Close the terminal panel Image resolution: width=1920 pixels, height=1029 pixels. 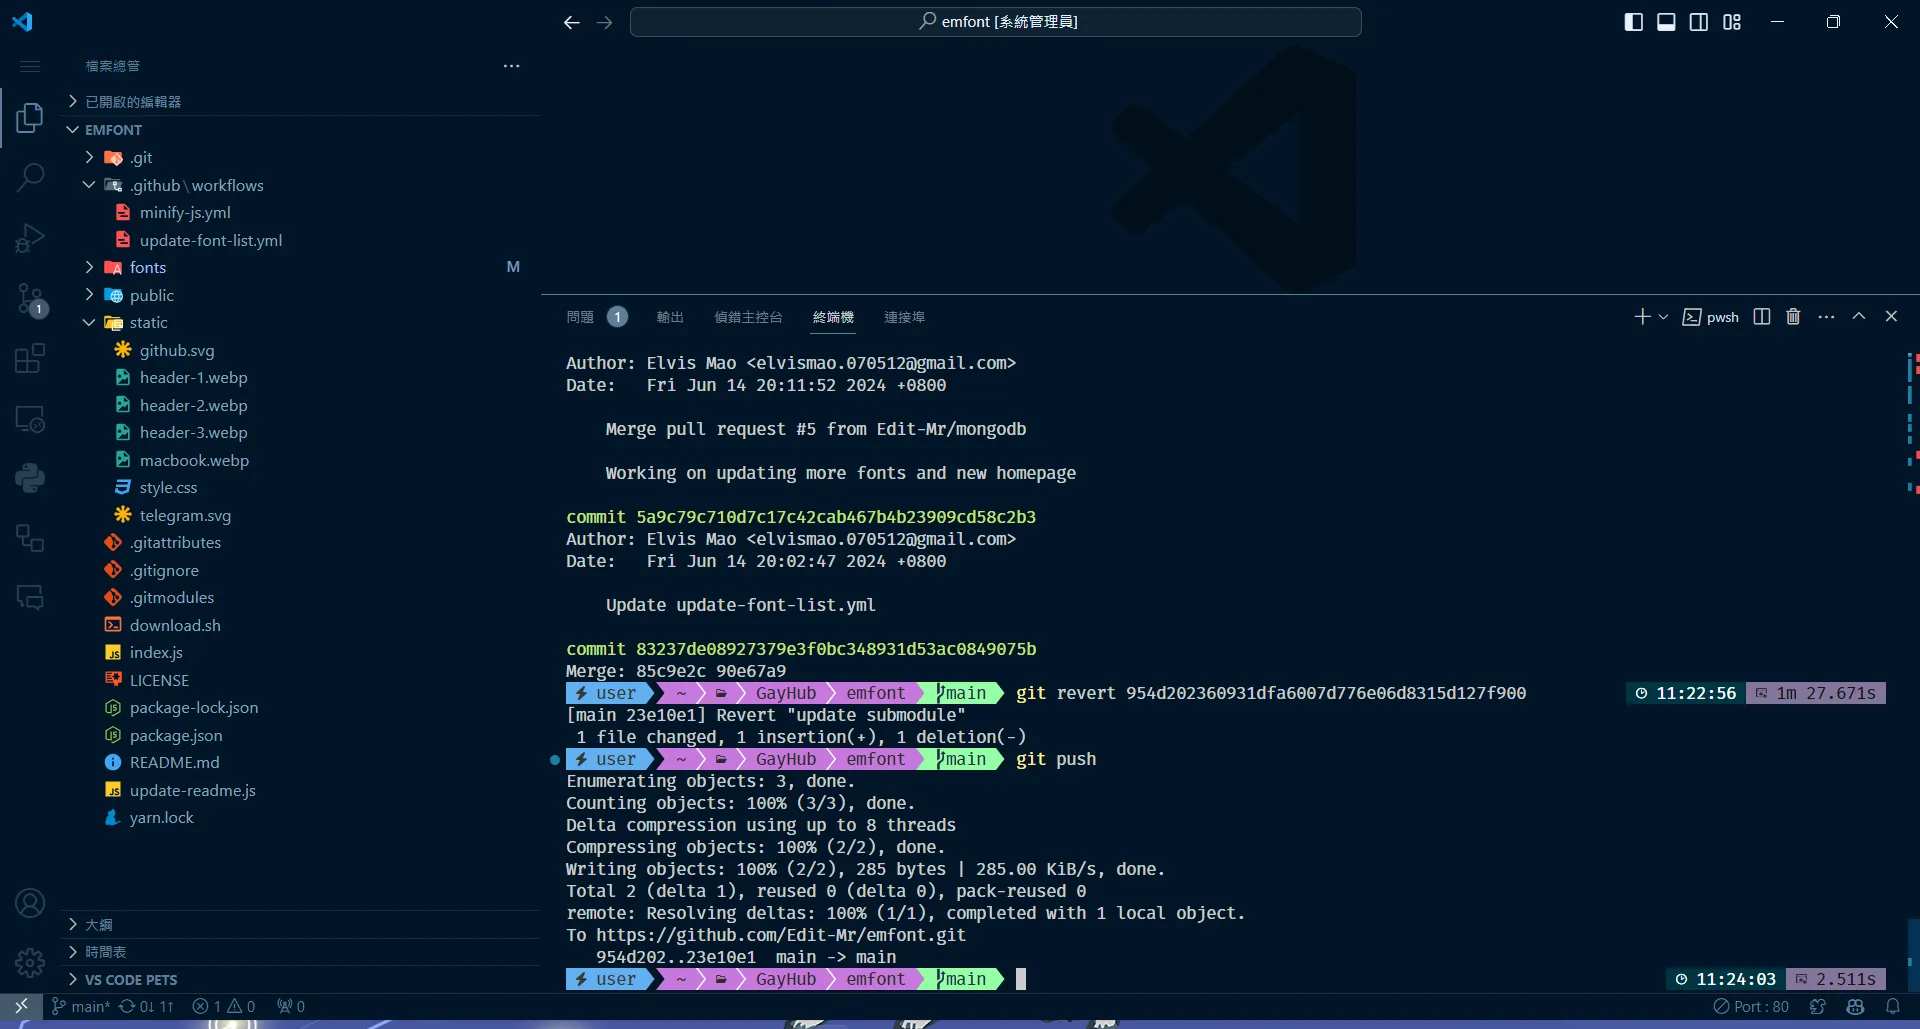pos(1891,316)
